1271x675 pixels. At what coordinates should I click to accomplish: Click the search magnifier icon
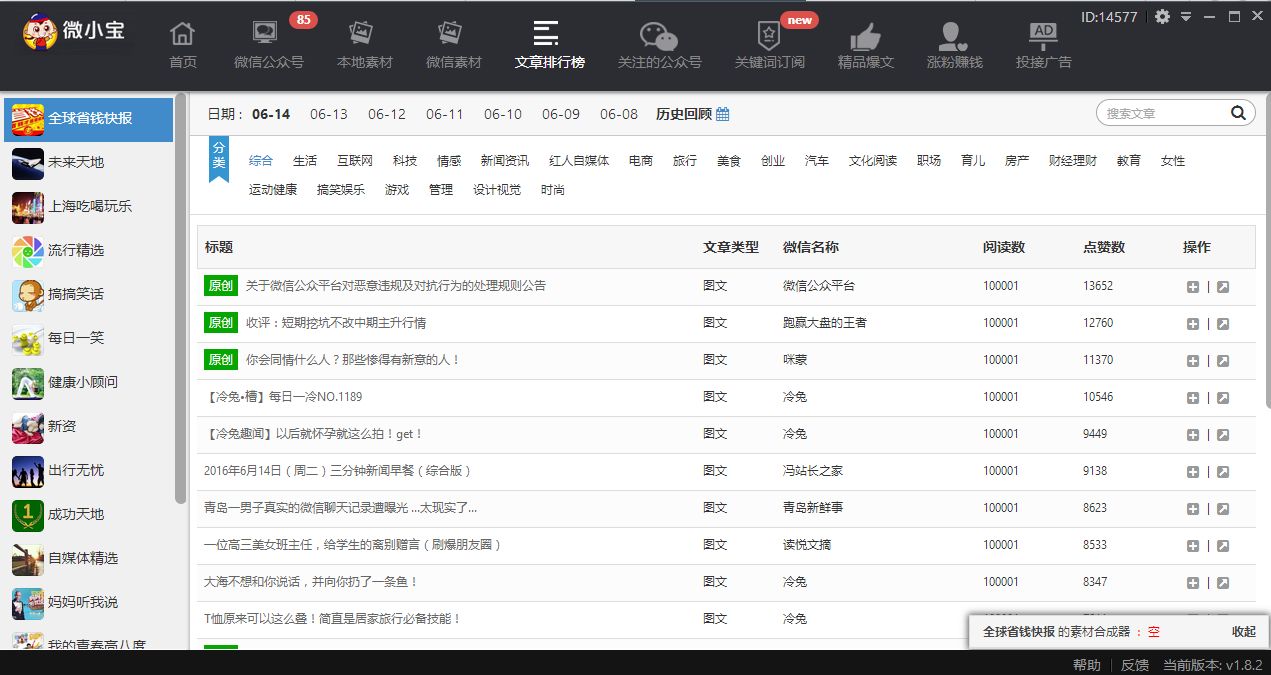tap(1238, 113)
